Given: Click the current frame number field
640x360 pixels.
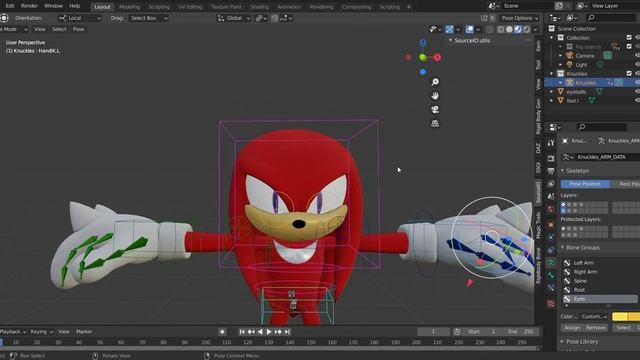Looking at the screenshot, I should point(433,332).
